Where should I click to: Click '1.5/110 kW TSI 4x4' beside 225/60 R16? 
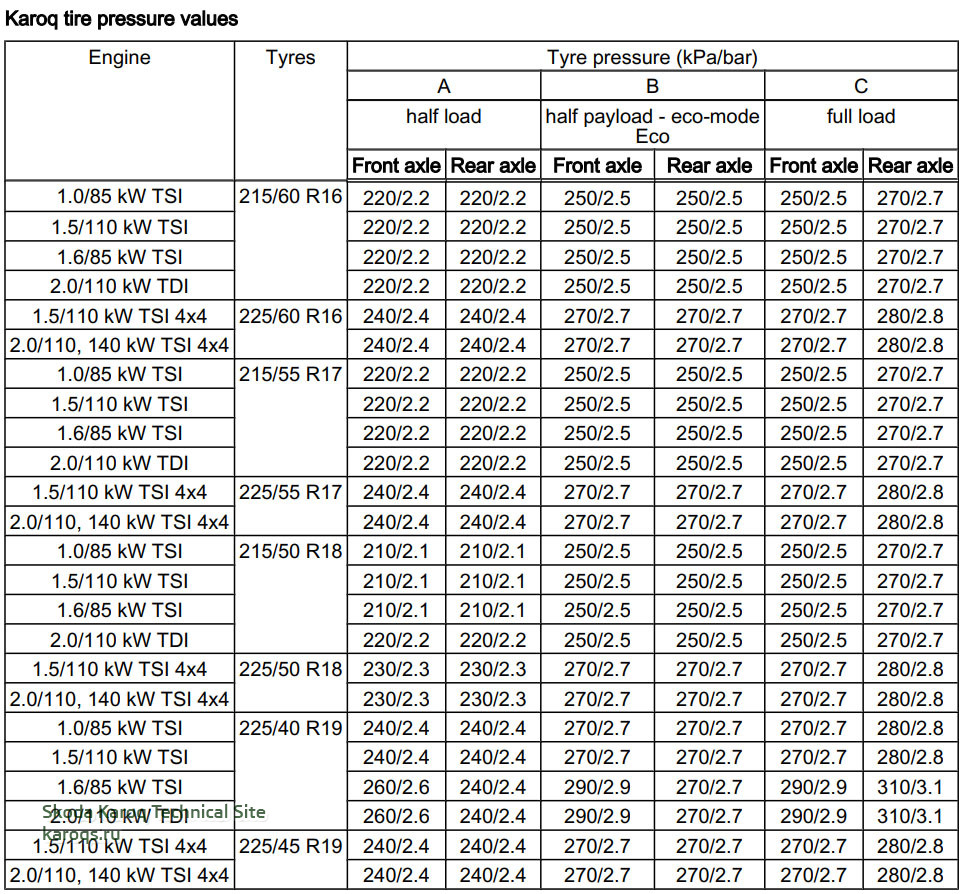click(119, 316)
